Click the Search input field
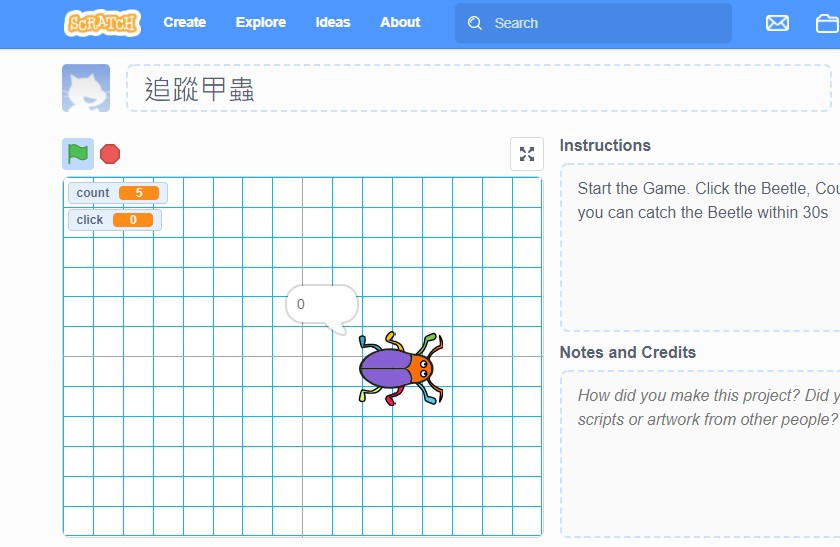 [x=593, y=23]
